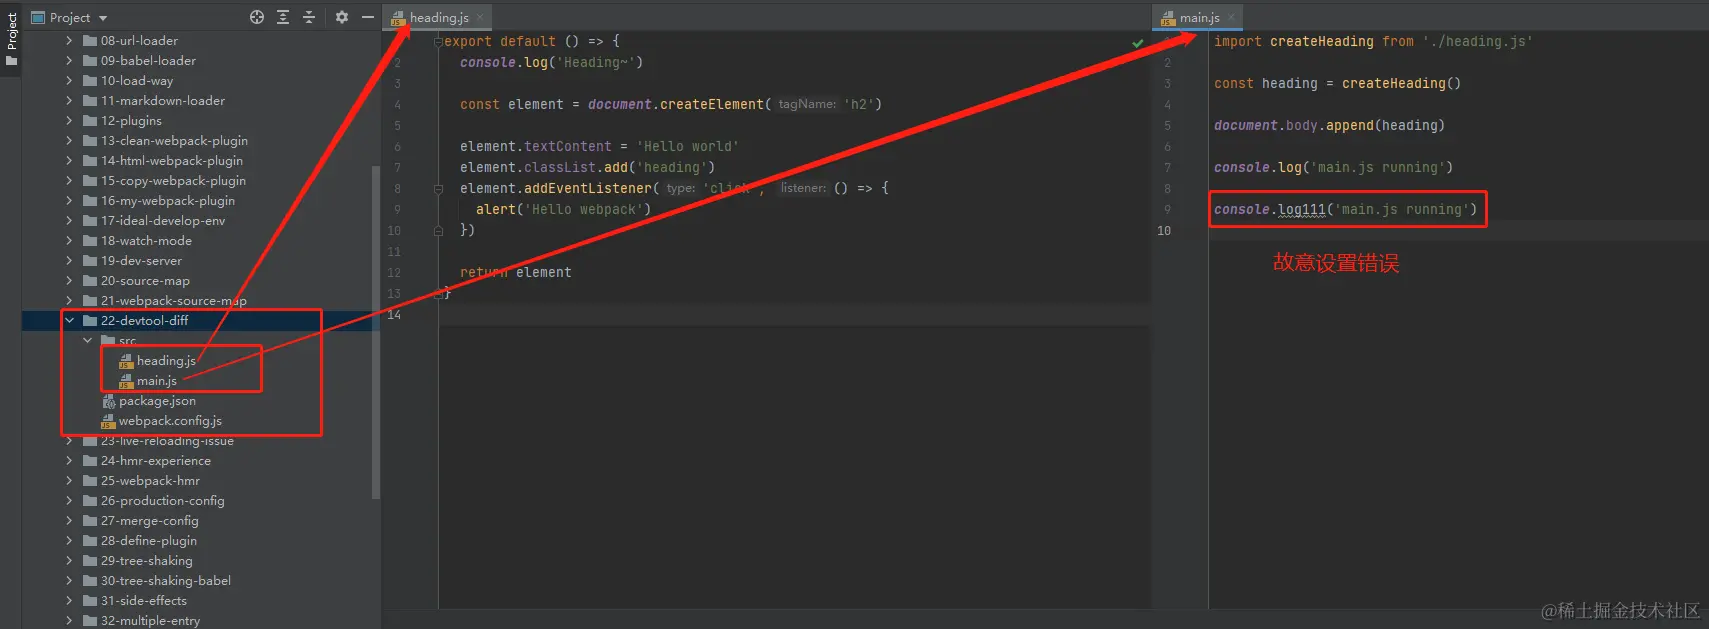The image size is (1709, 629).
Task: Click the main.js file icon in tree
Action: (126, 381)
